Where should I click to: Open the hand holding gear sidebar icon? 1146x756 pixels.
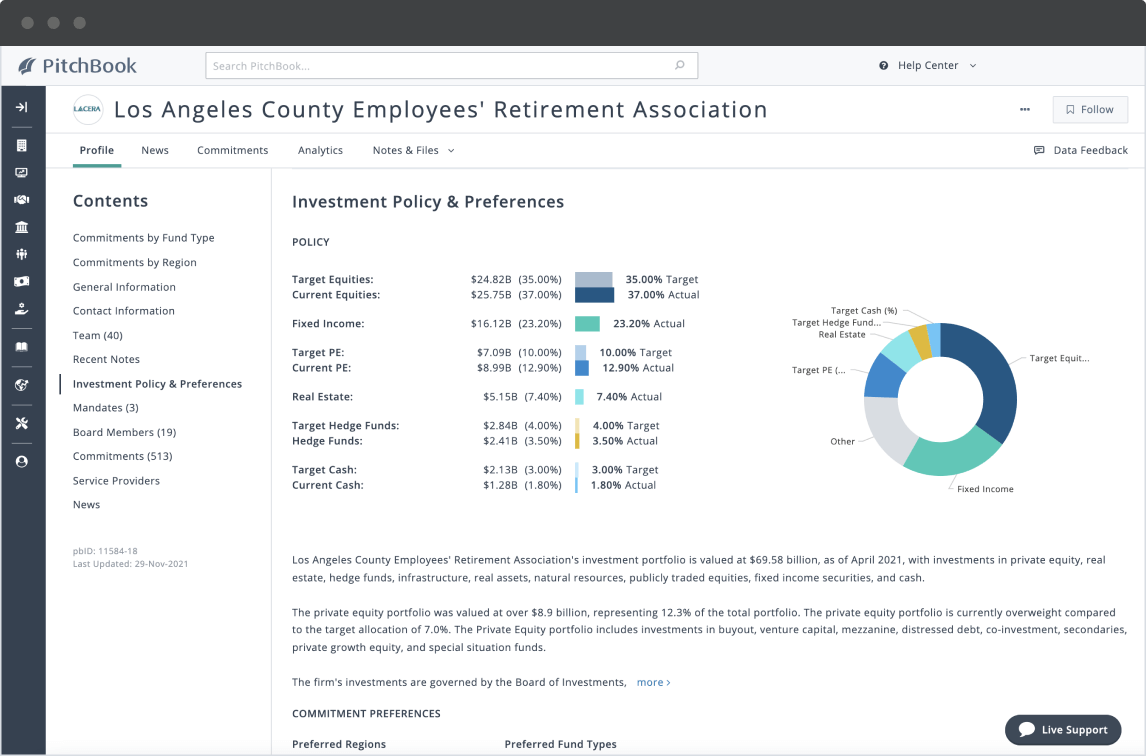click(22, 309)
